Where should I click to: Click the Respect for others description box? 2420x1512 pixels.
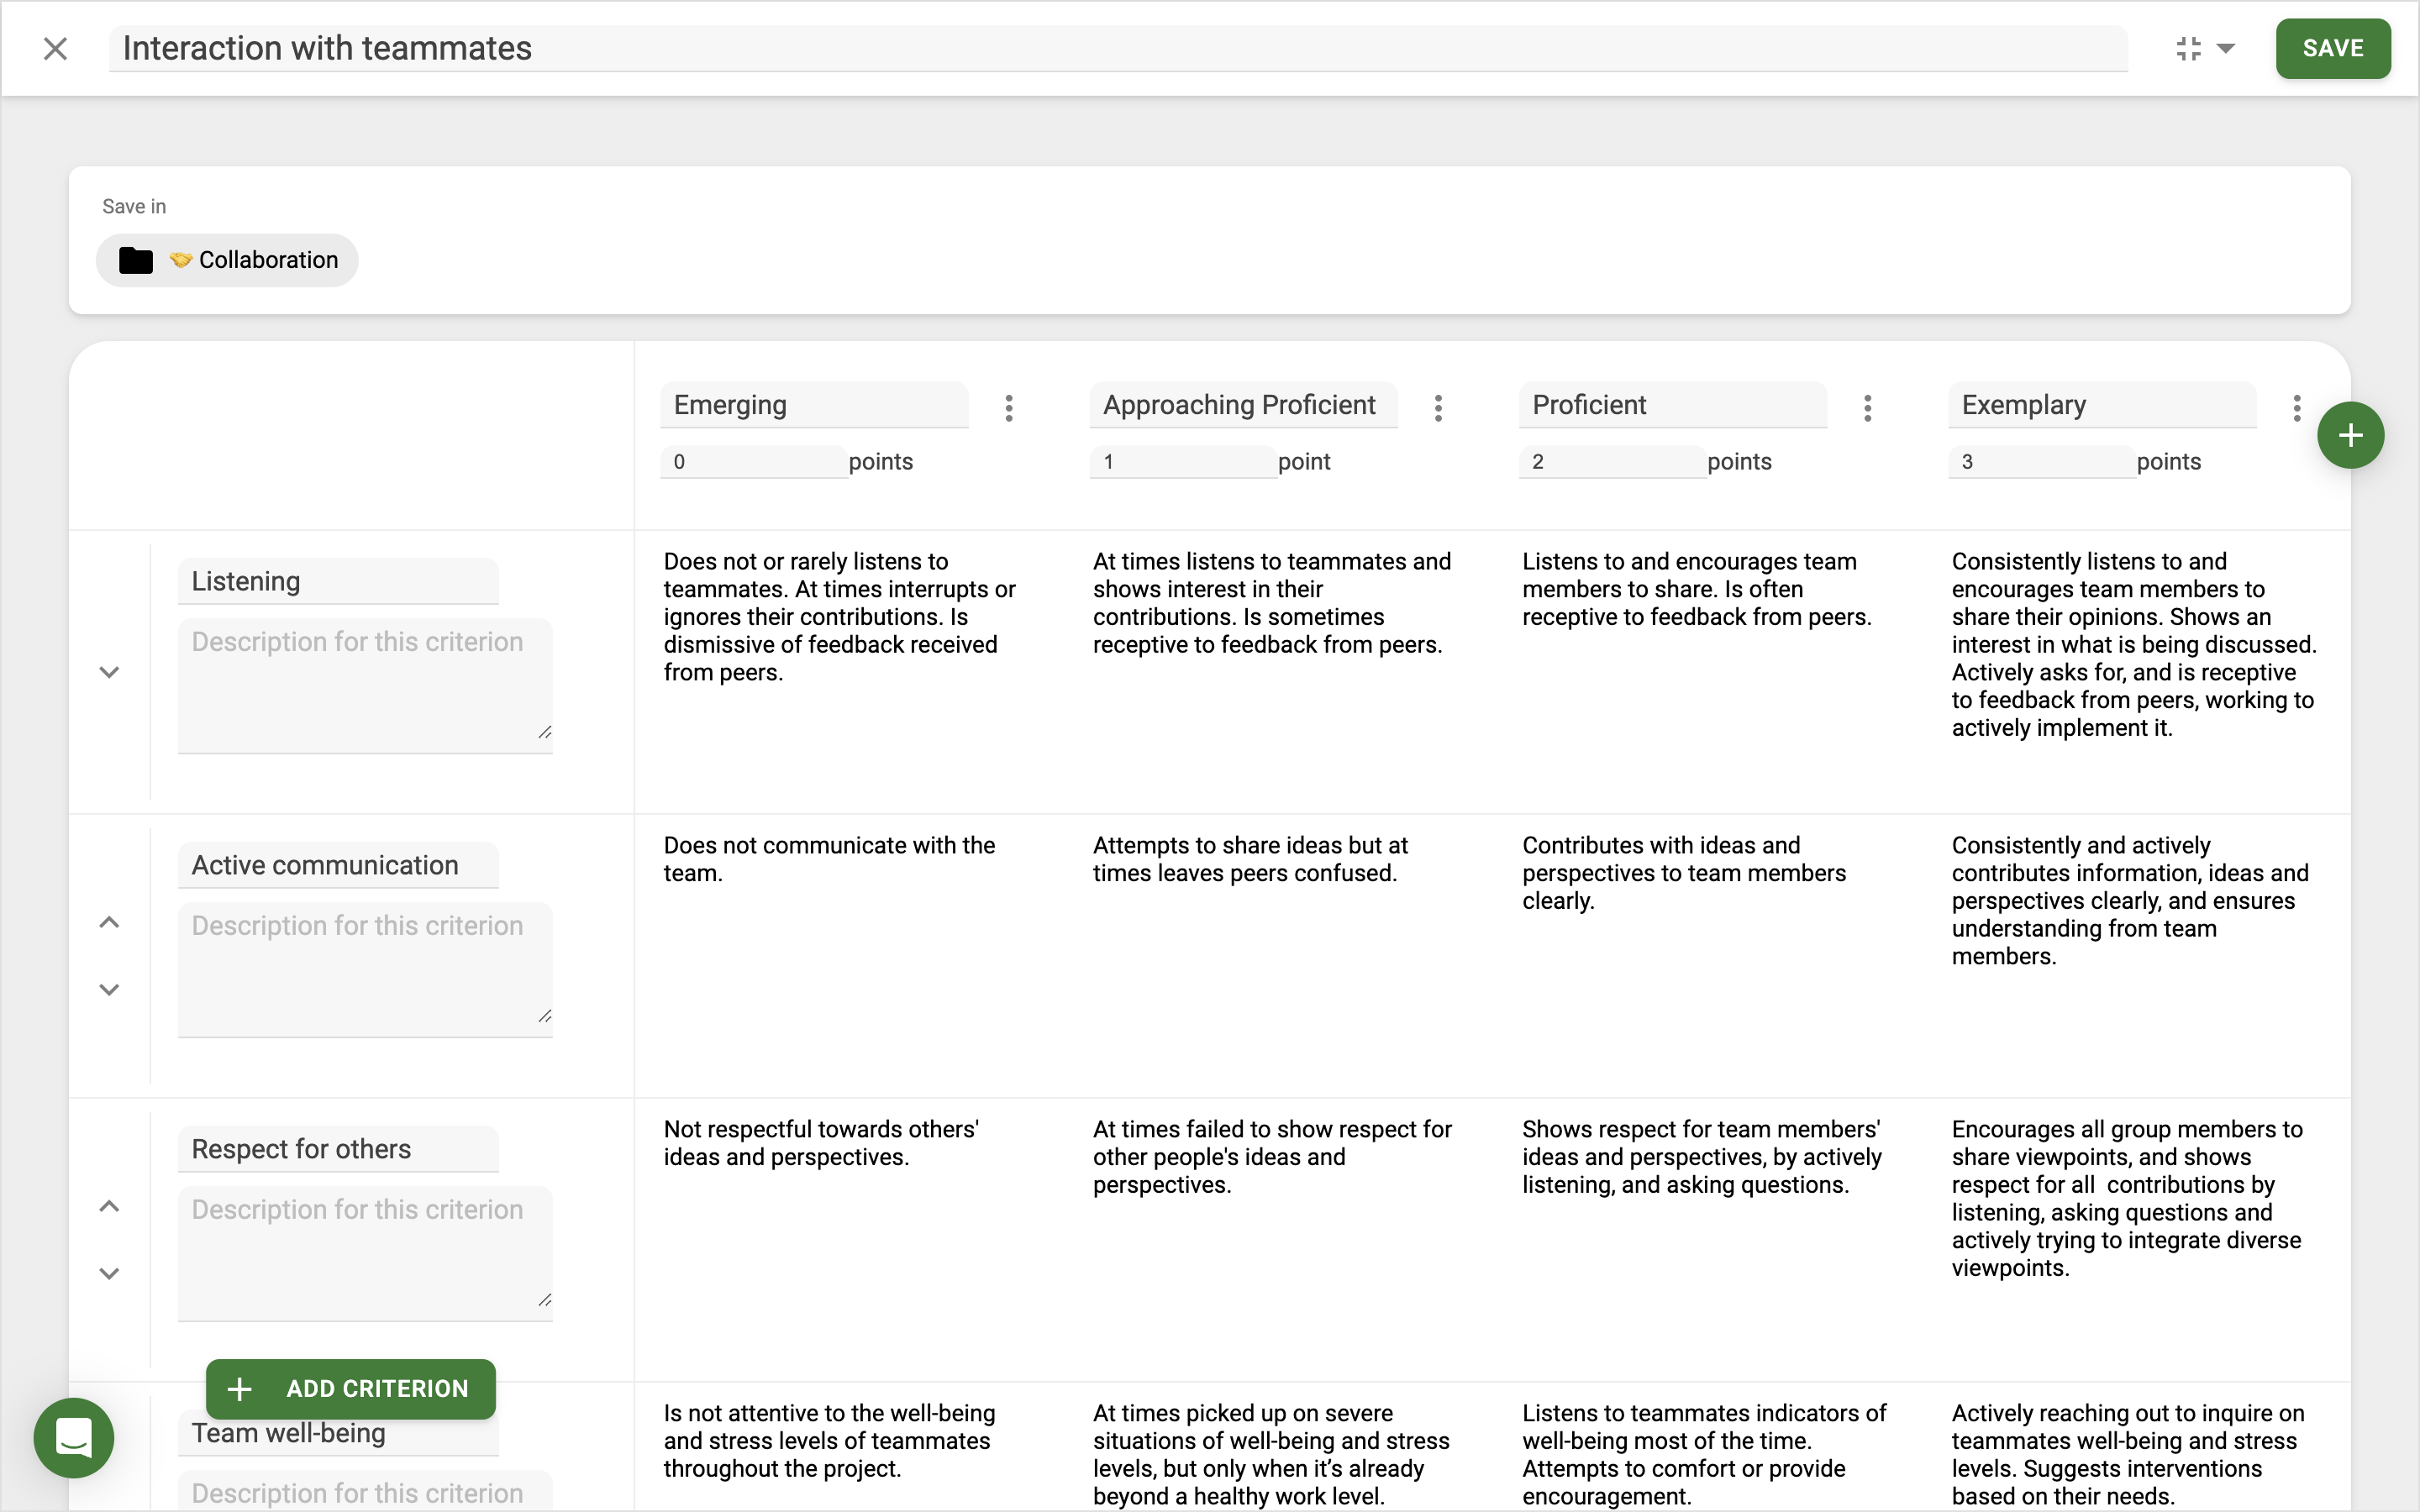365,1254
